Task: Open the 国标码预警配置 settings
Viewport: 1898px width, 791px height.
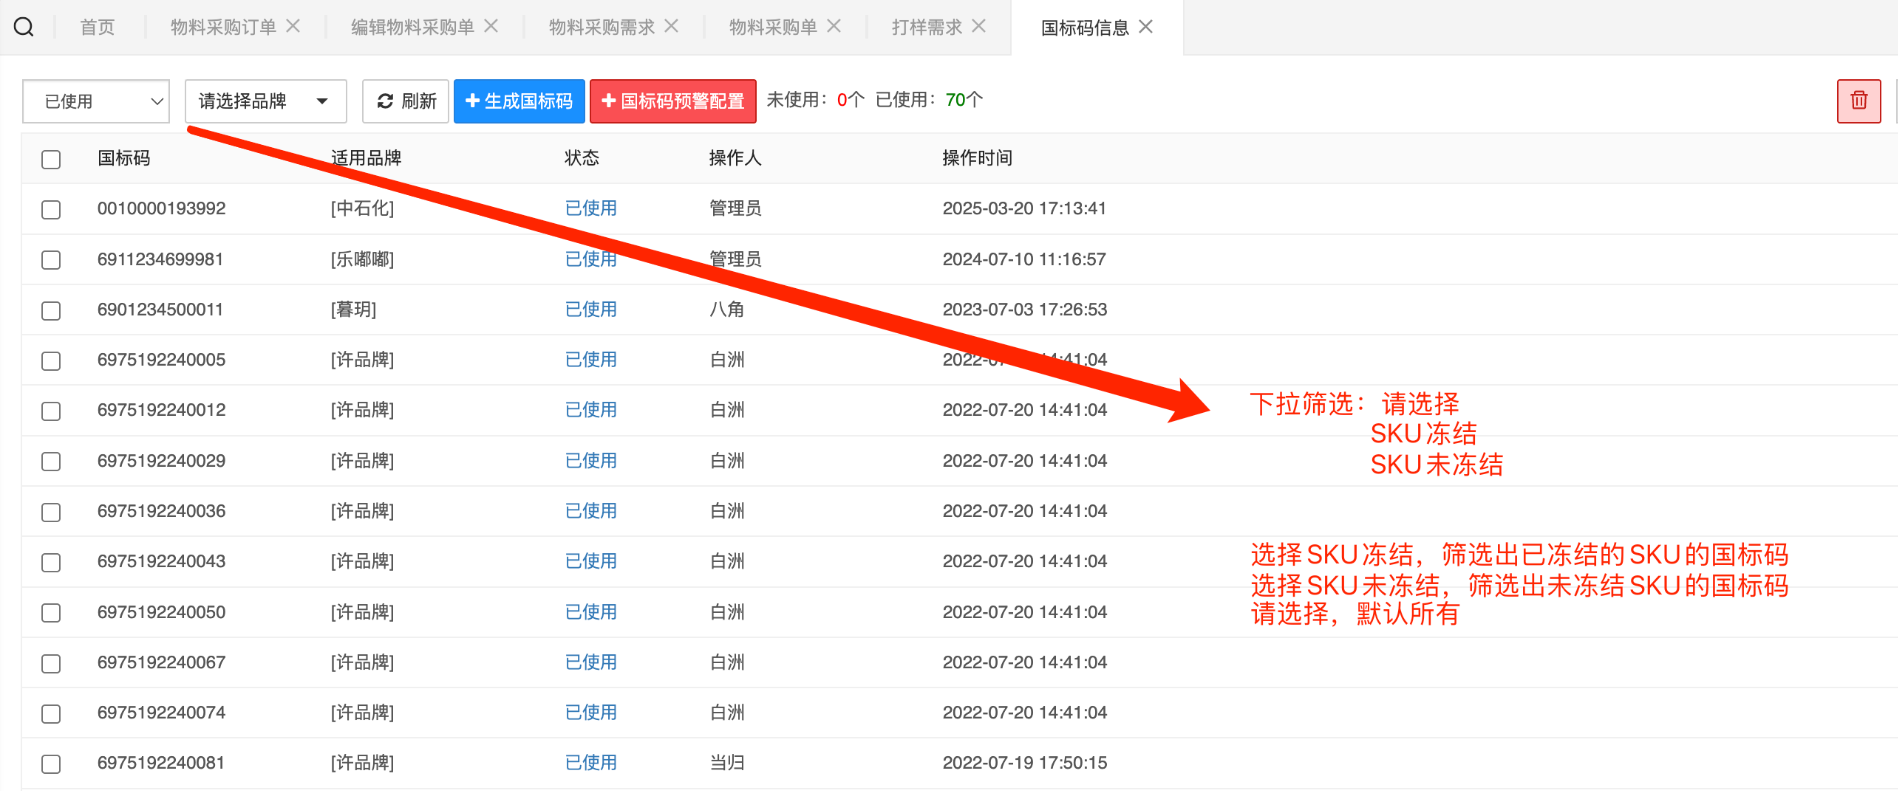Action: (672, 101)
